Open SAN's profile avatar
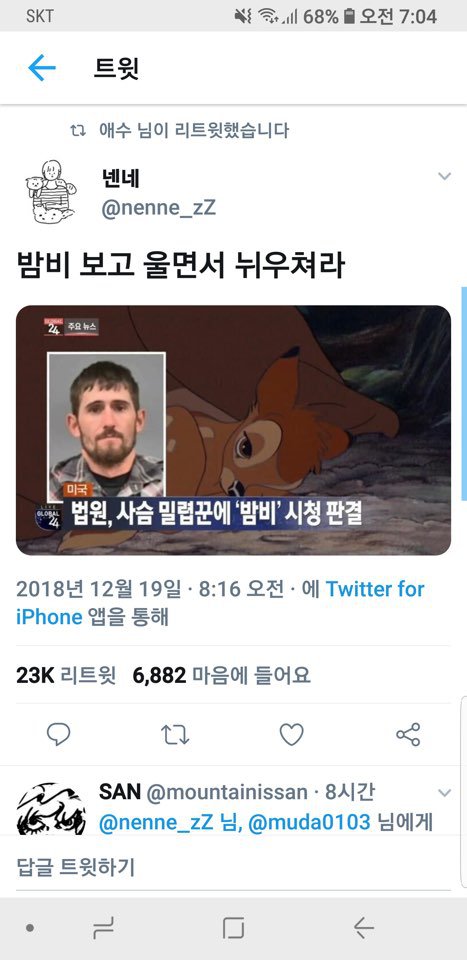The image size is (467, 960). click(51, 809)
